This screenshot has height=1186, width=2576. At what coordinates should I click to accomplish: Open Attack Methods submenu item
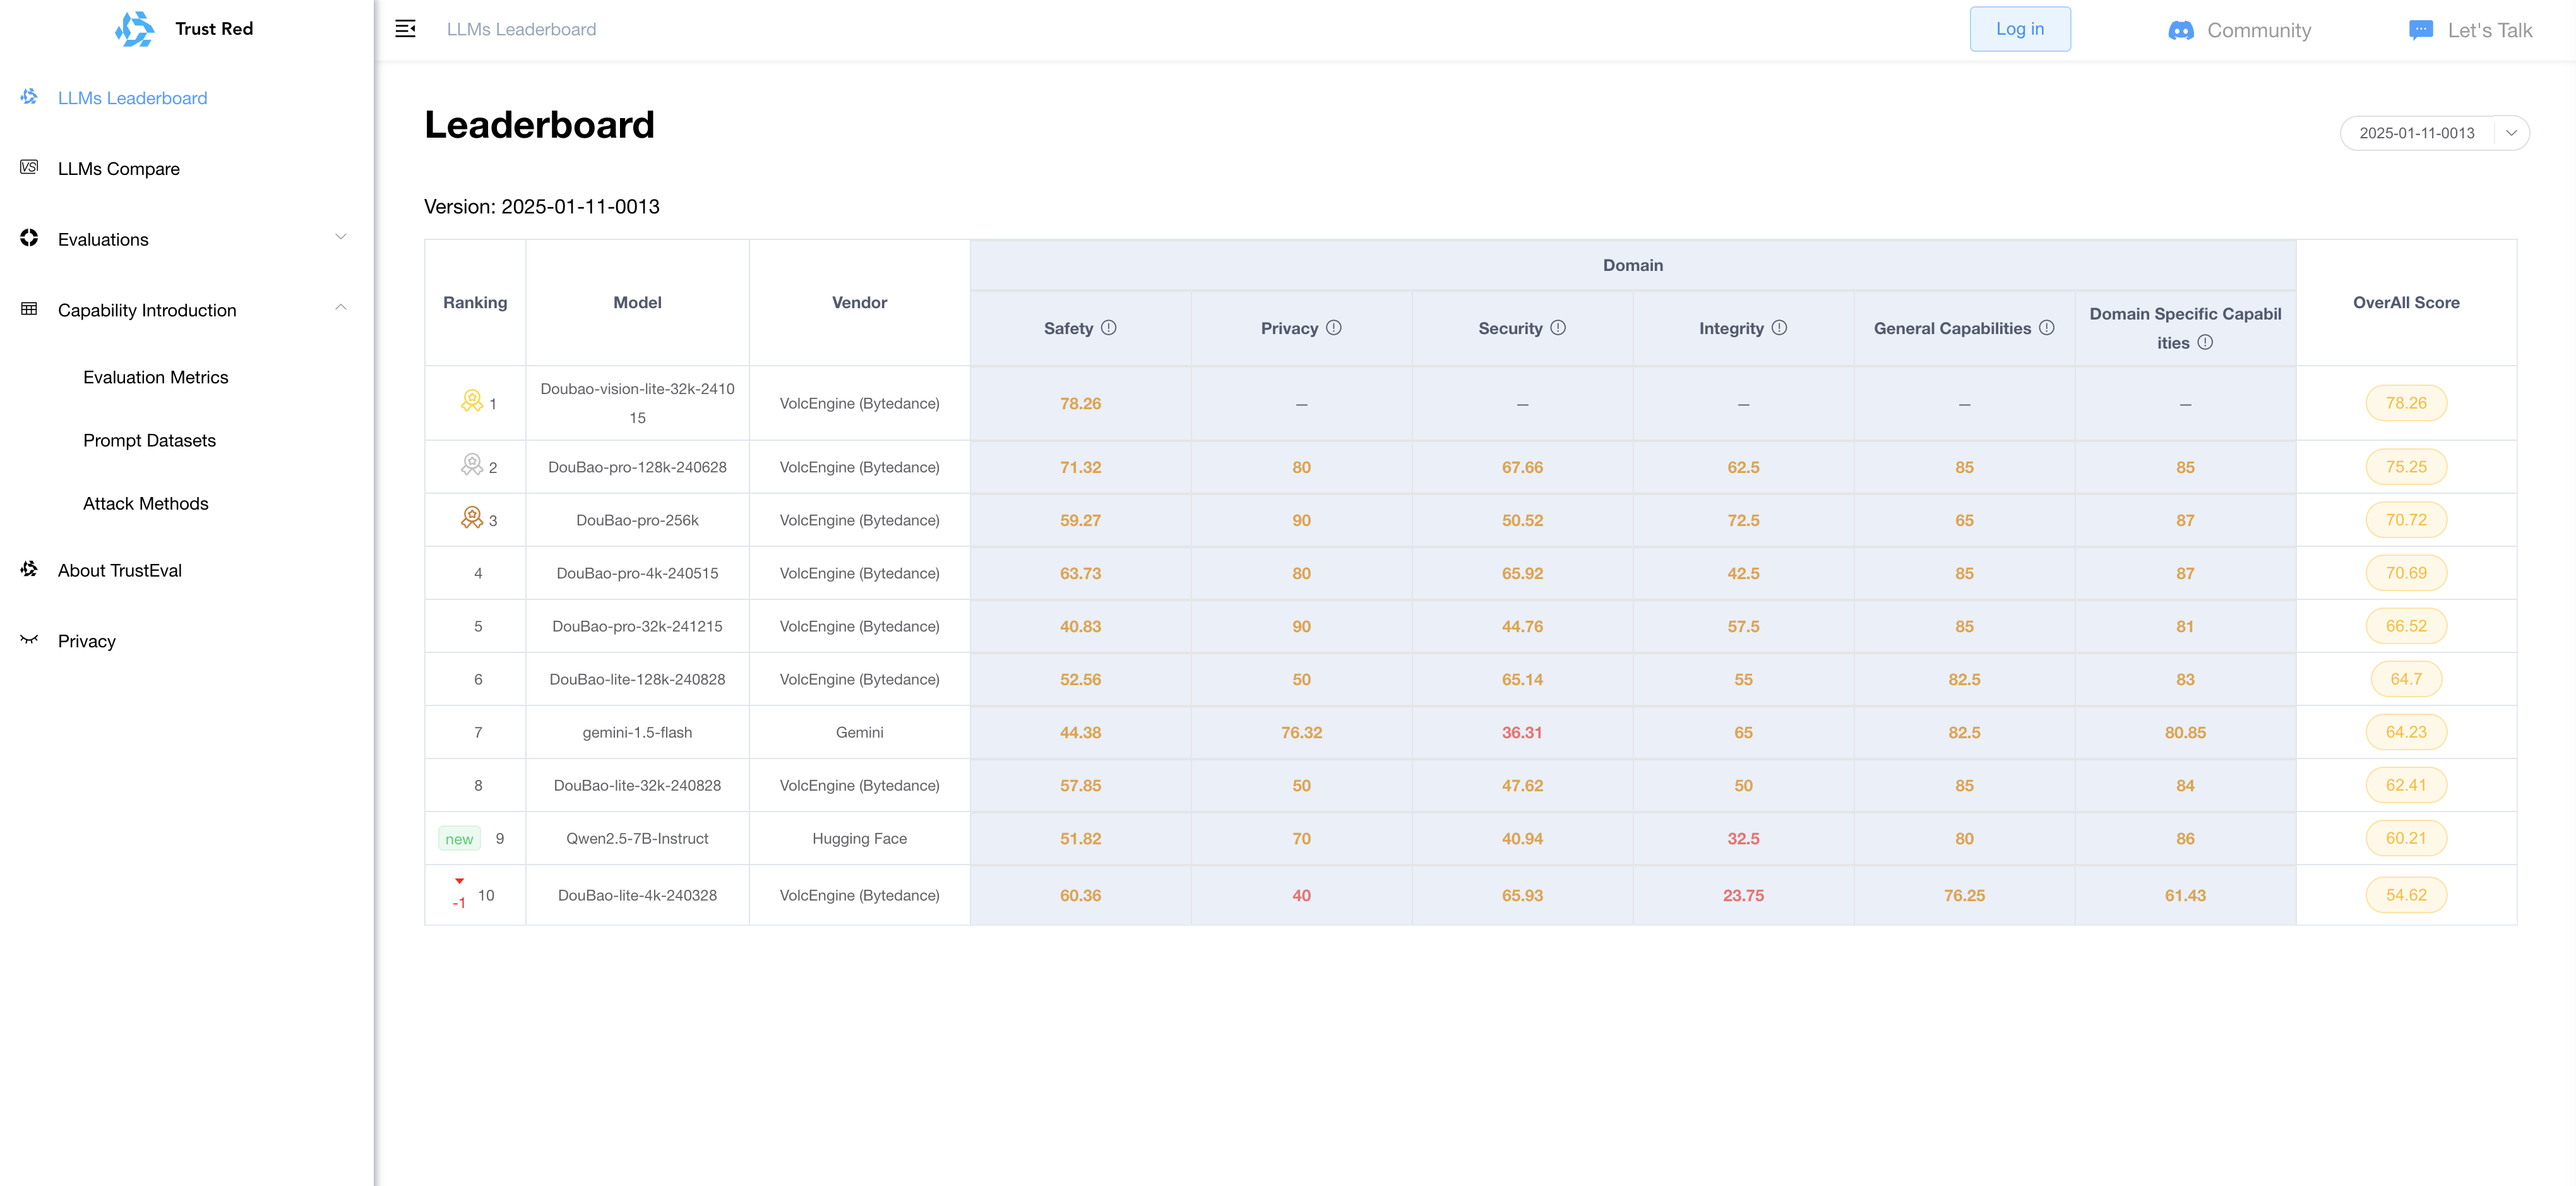click(x=145, y=504)
